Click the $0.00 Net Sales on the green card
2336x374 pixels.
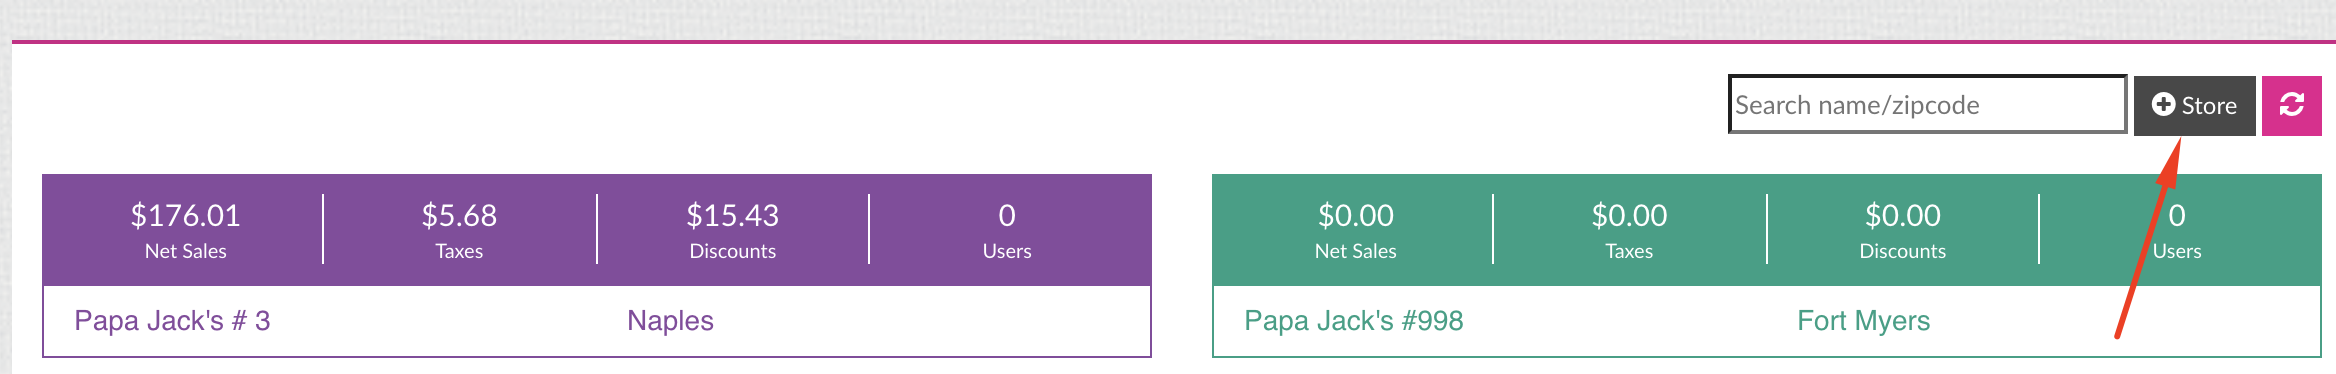click(1355, 215)
